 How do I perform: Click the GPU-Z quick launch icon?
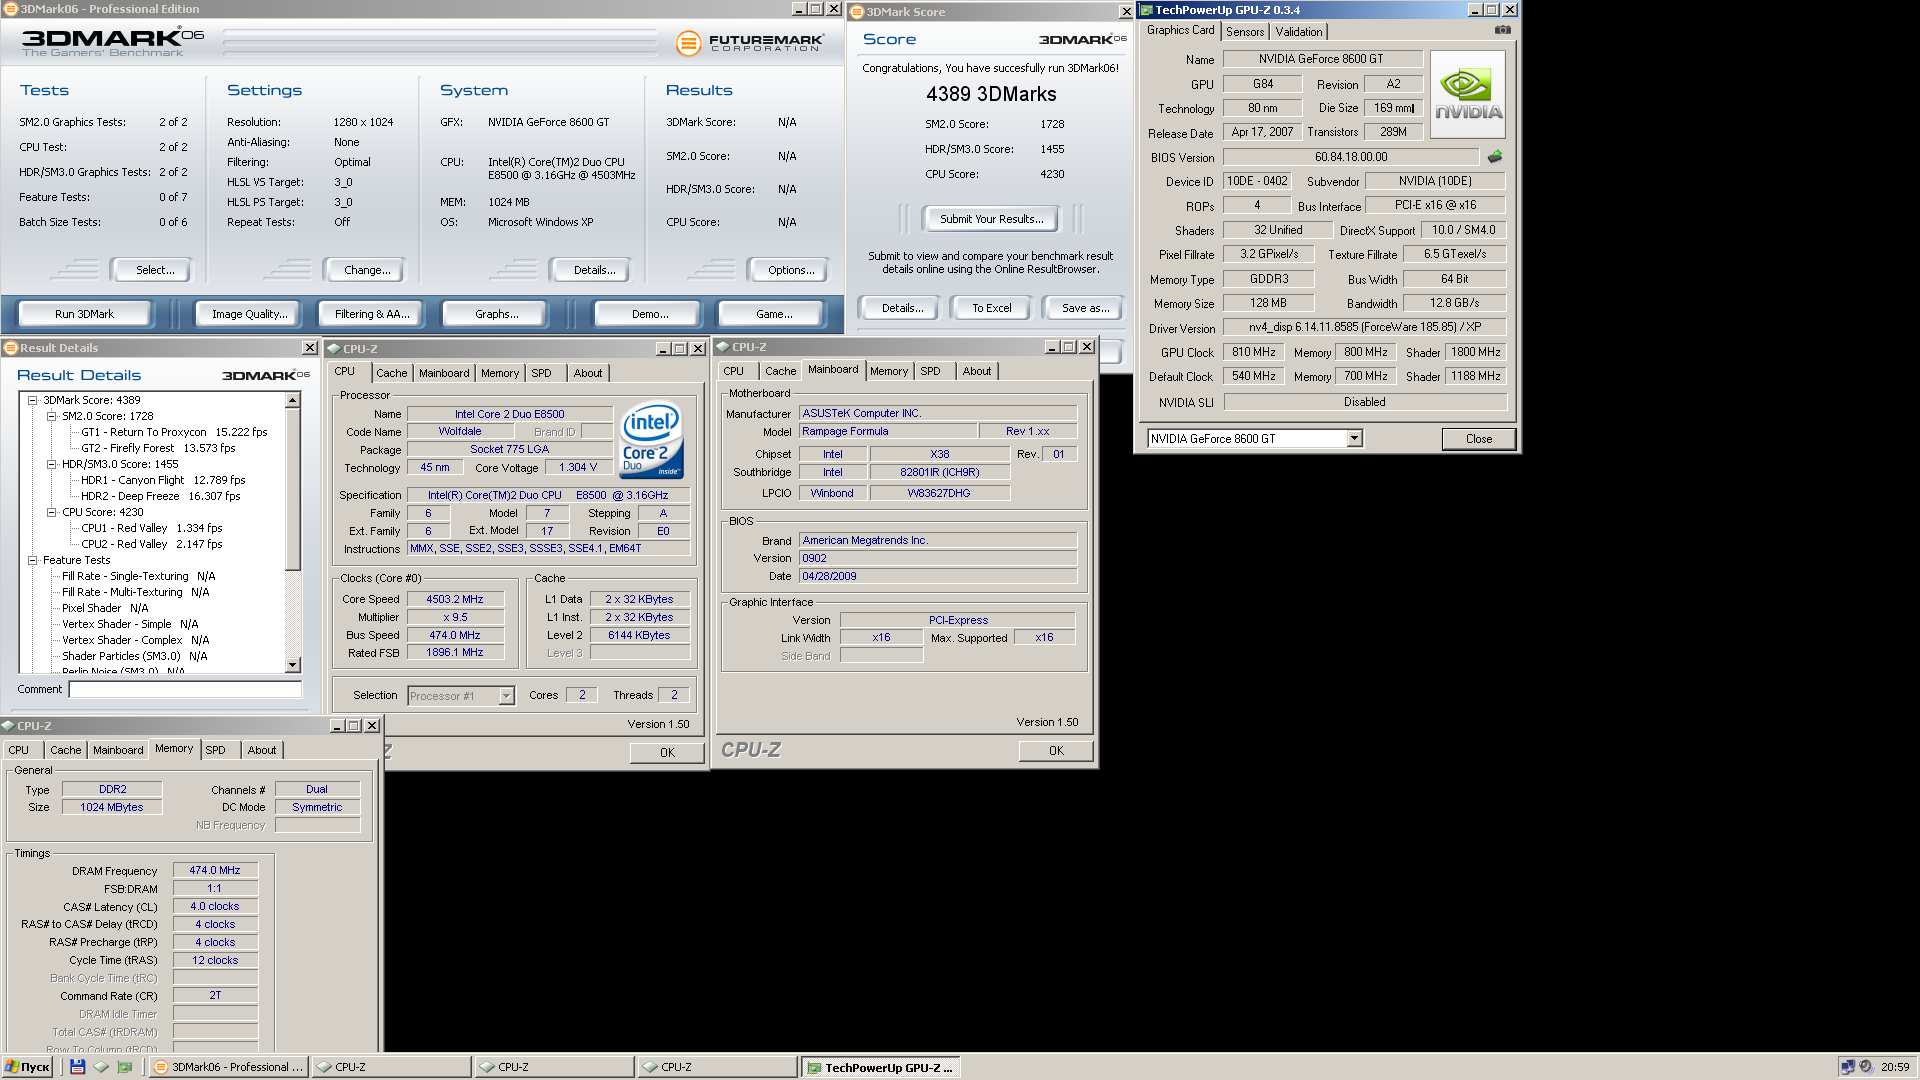click(x=125, y=1067)
